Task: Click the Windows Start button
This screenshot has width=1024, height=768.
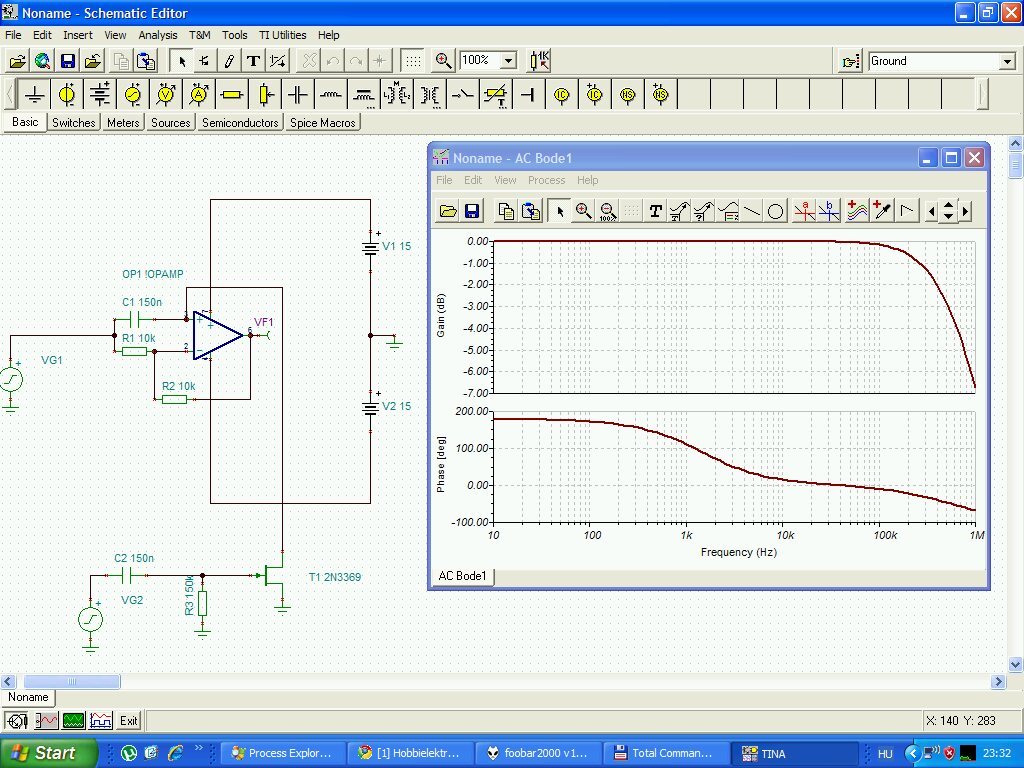Action: click(x=48, y=753)
